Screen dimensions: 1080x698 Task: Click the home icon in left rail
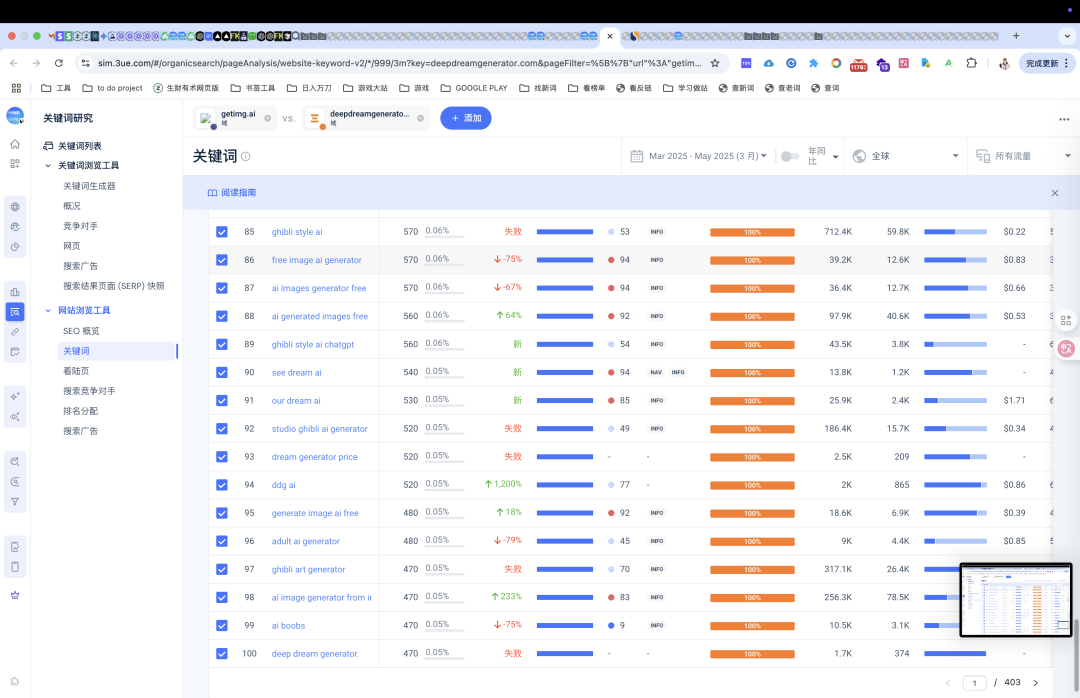click(15, 144)
